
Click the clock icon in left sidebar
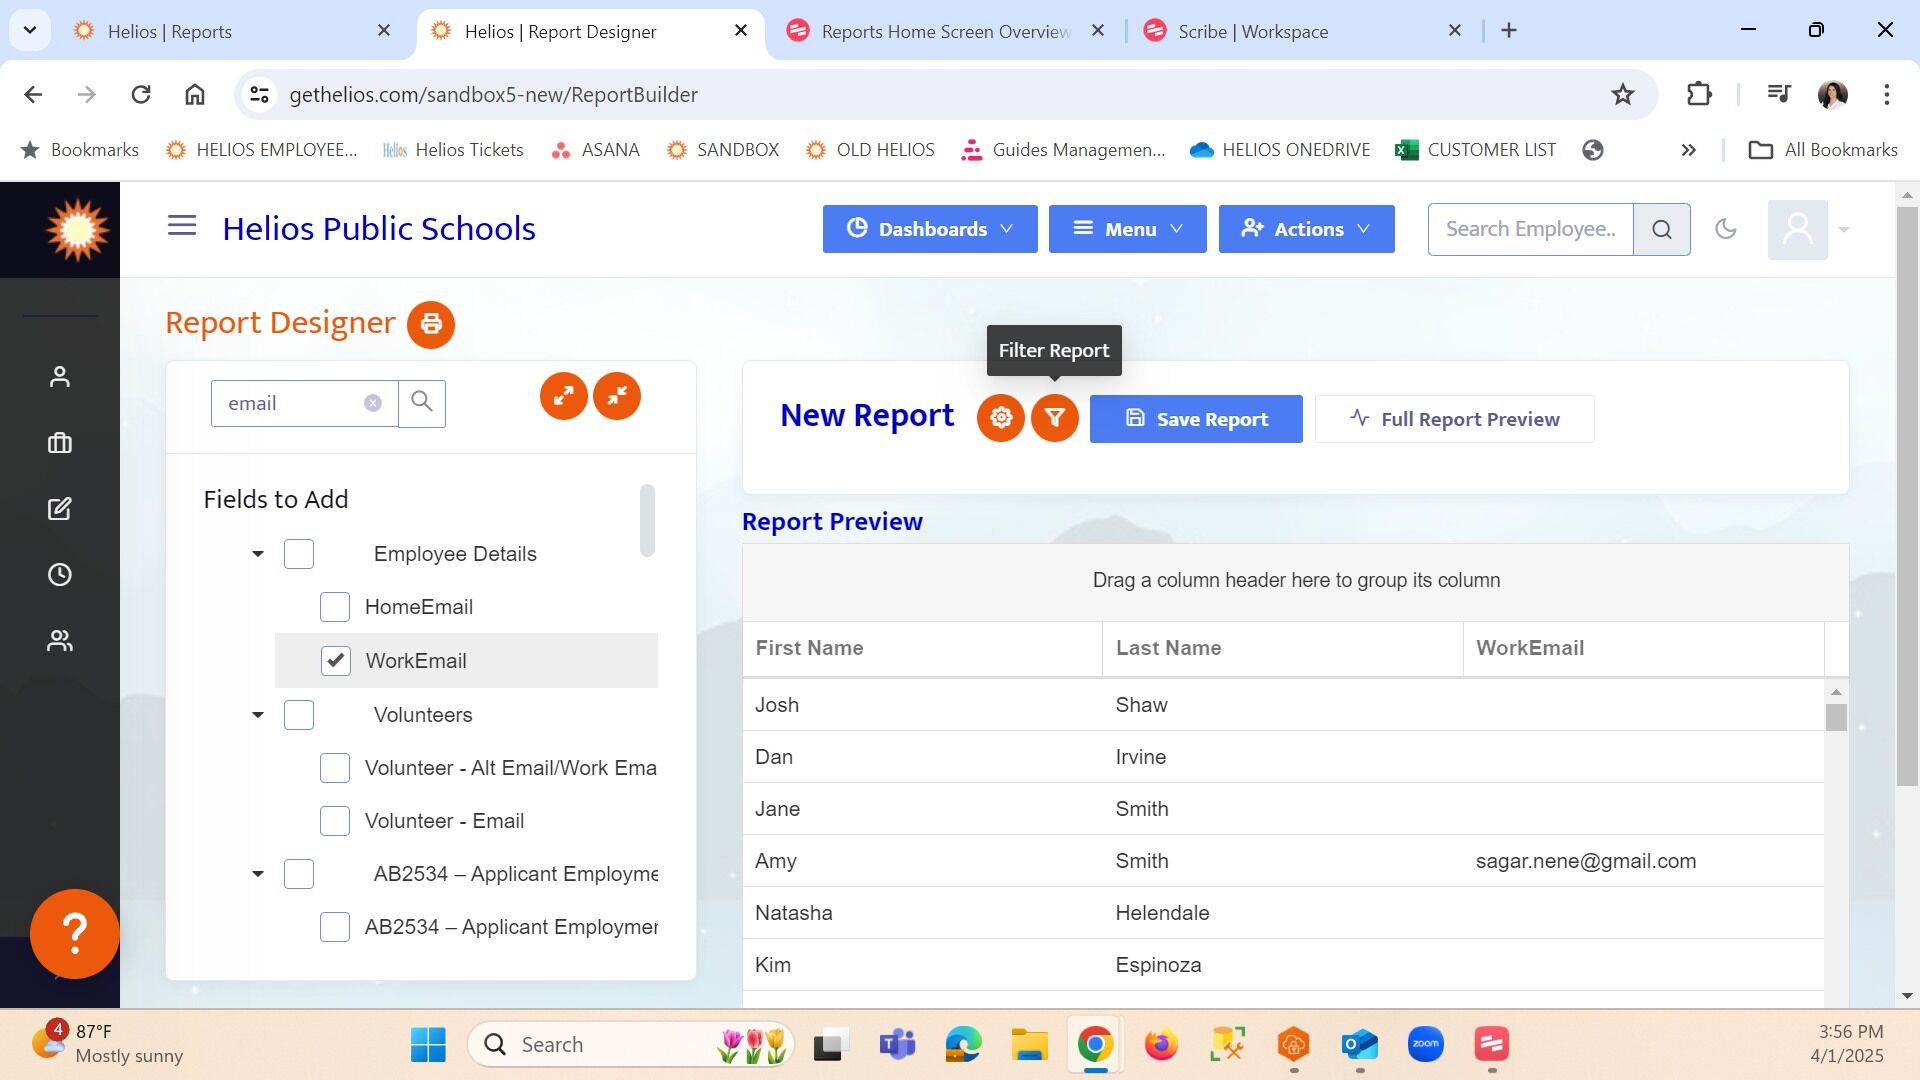coord(60,575)
